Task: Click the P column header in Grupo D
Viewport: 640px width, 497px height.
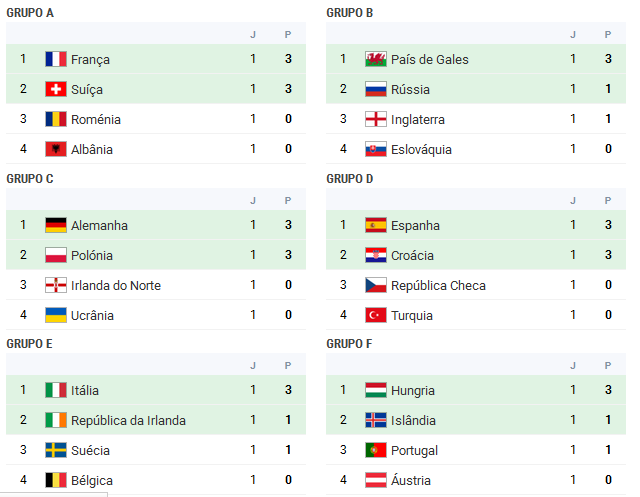Action: [608, 201]
